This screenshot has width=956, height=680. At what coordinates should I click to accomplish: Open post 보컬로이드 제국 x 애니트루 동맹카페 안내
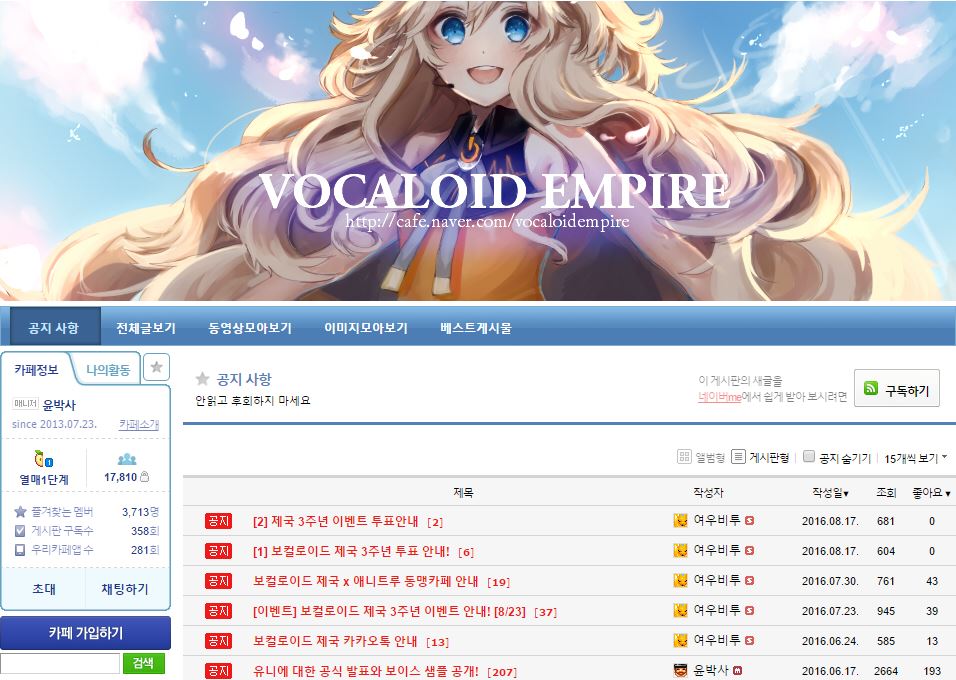366,581
